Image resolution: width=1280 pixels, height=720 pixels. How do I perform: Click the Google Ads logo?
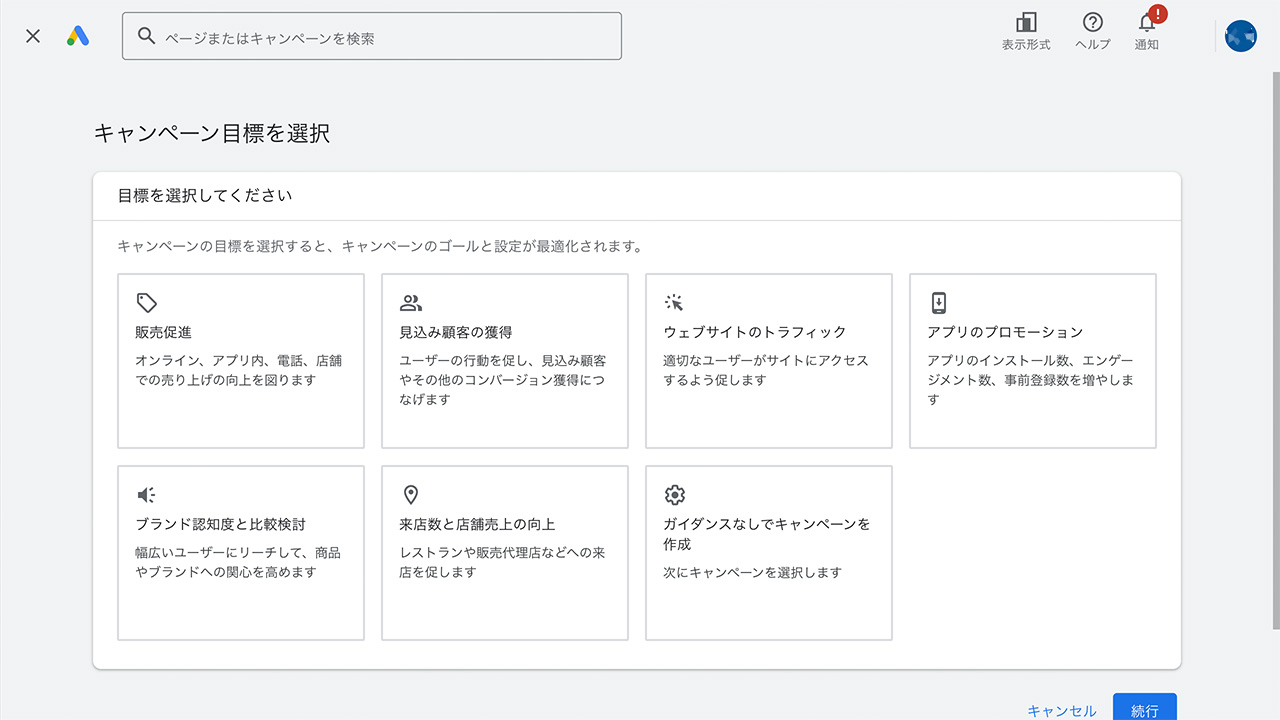78,35
